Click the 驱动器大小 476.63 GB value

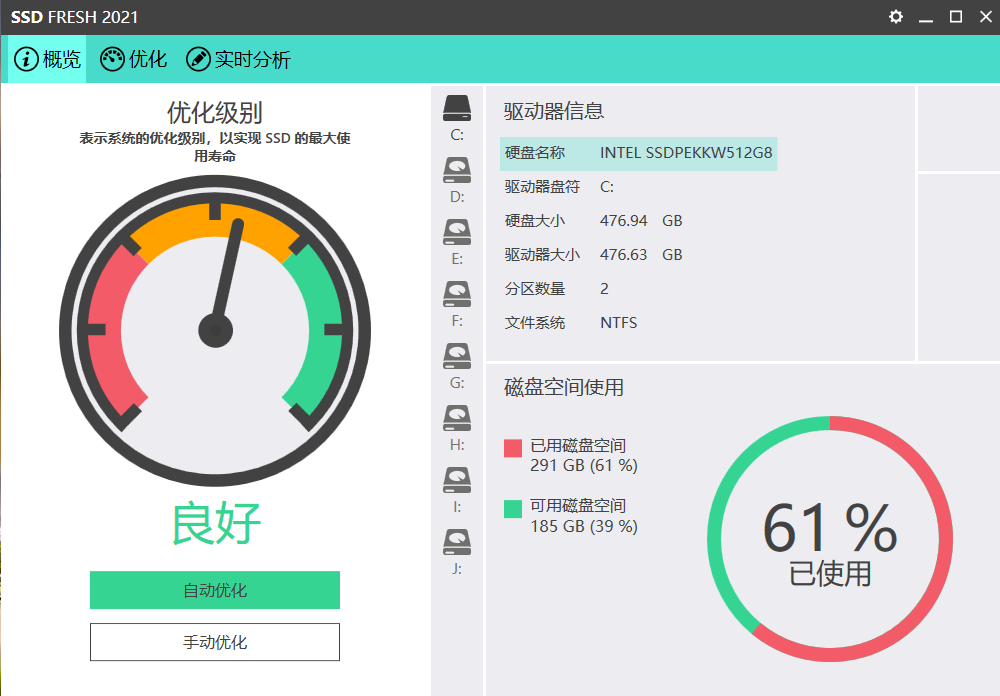(641, 255)
